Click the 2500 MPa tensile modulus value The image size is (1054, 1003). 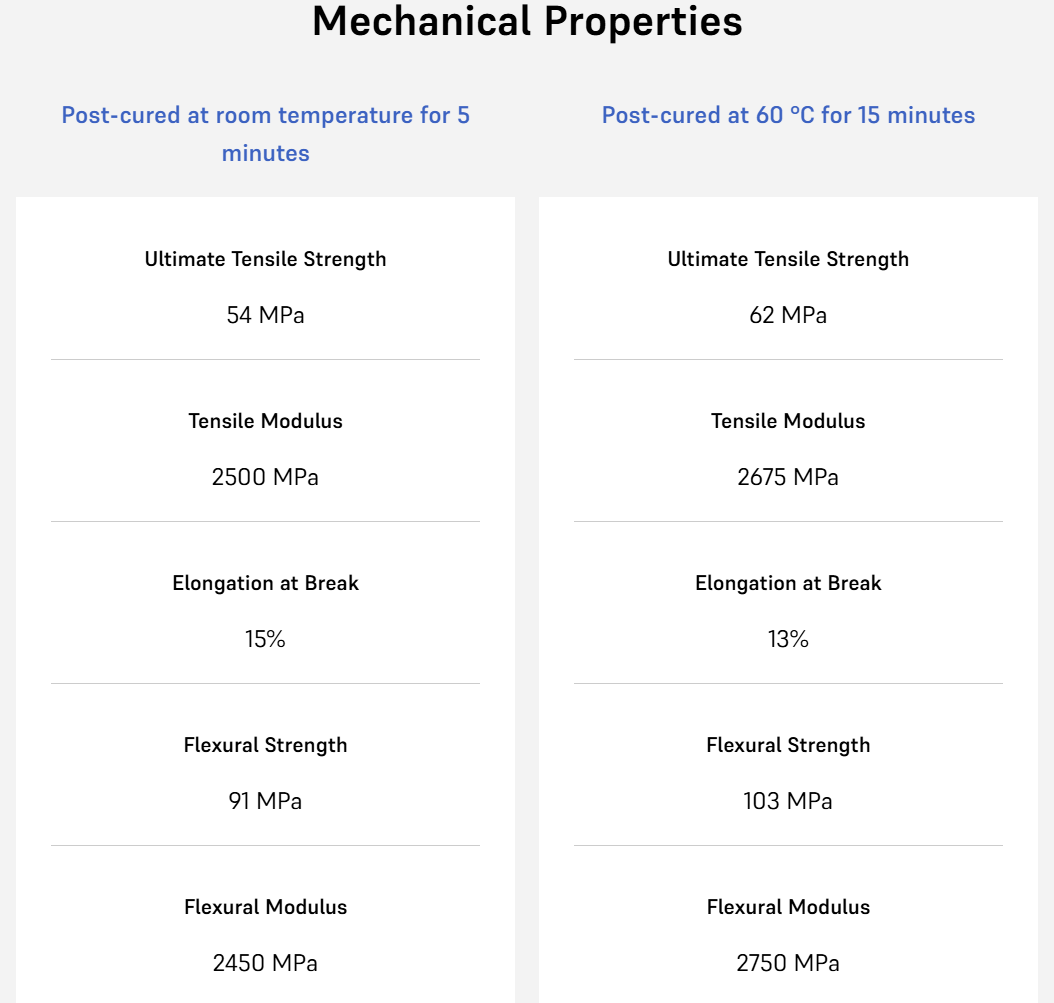[265, 477]
